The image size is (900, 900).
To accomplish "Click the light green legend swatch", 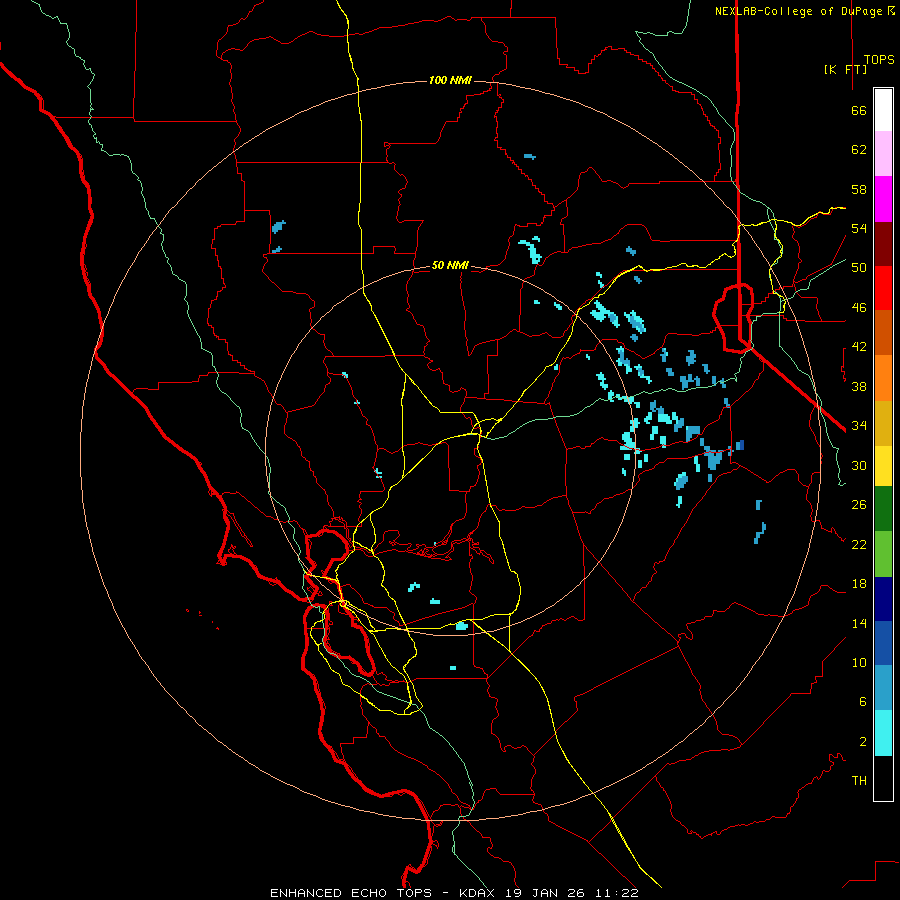I will 883,554.
